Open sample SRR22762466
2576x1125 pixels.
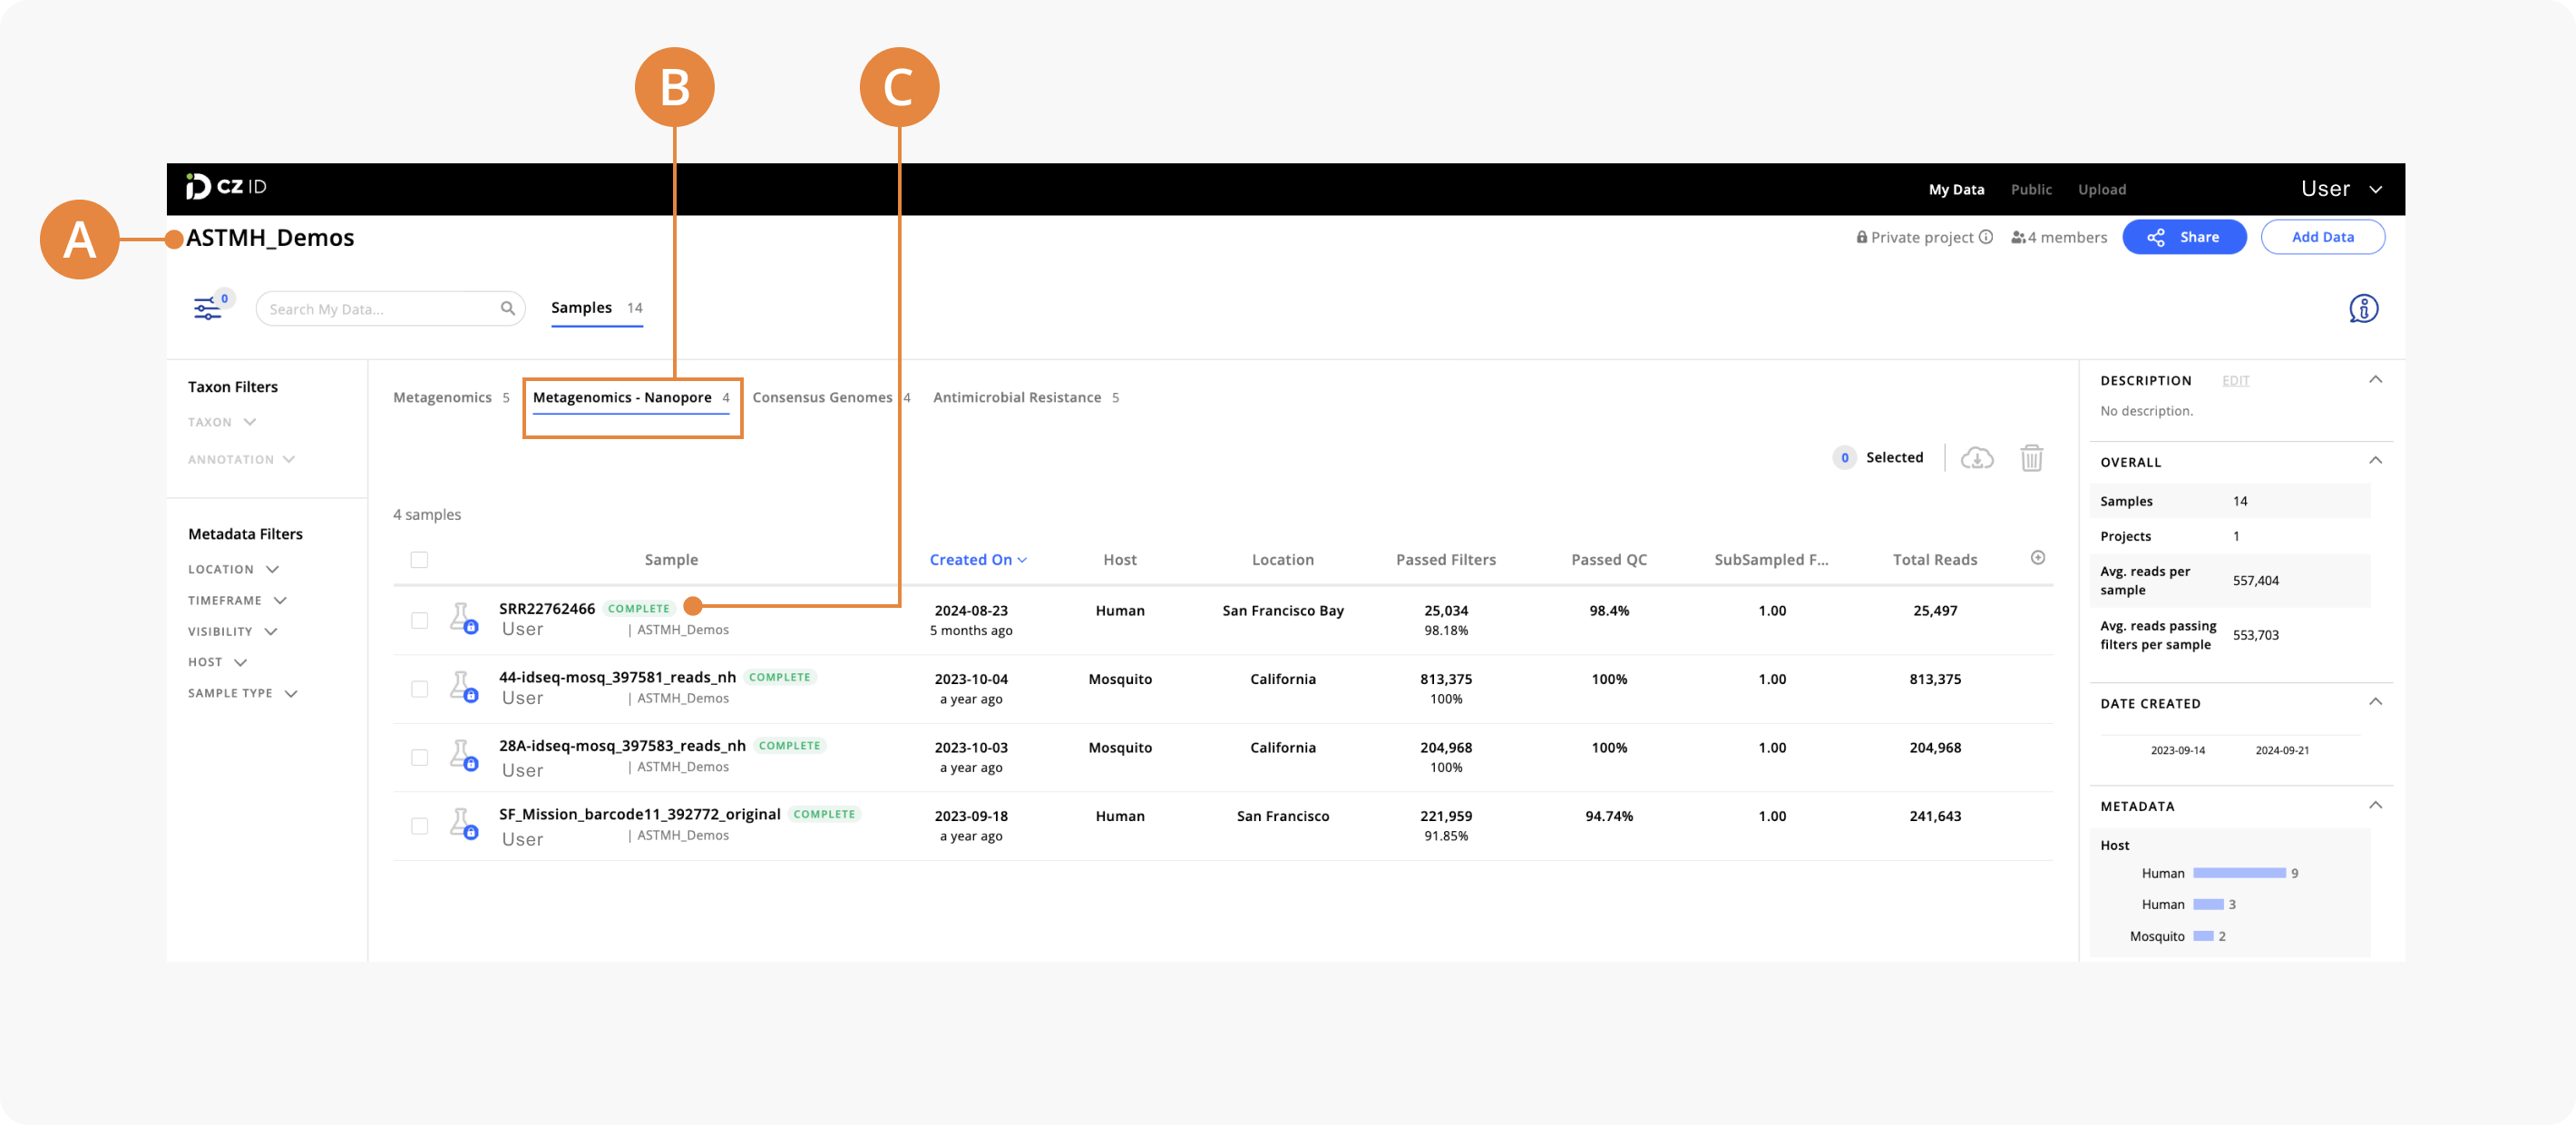pos(547,609)
